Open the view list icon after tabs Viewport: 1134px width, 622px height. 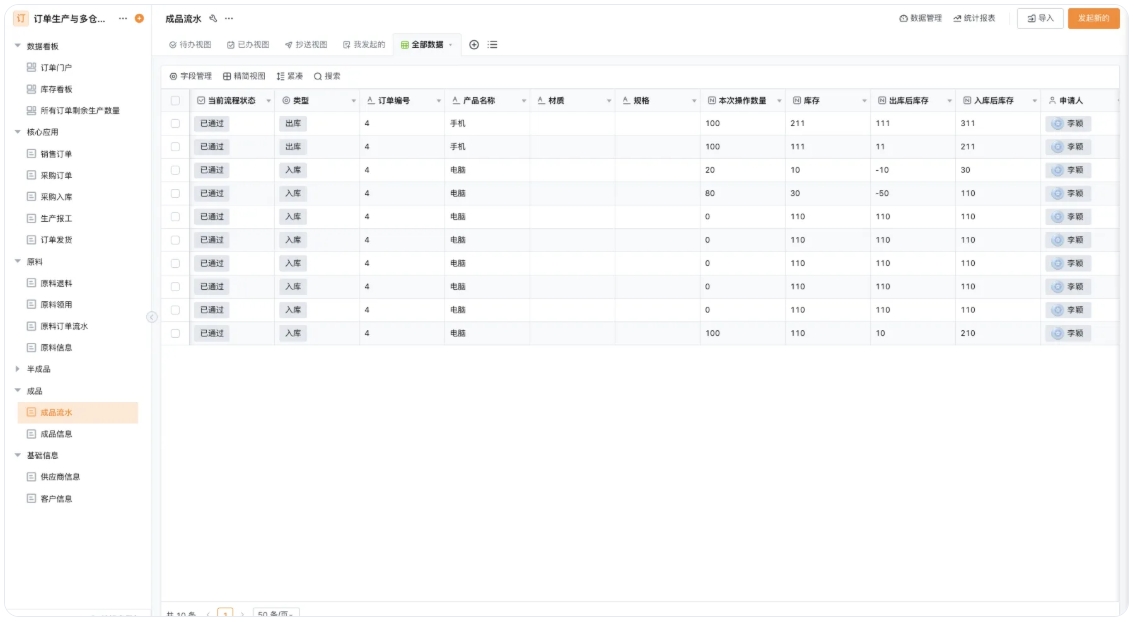pos(492,45)
